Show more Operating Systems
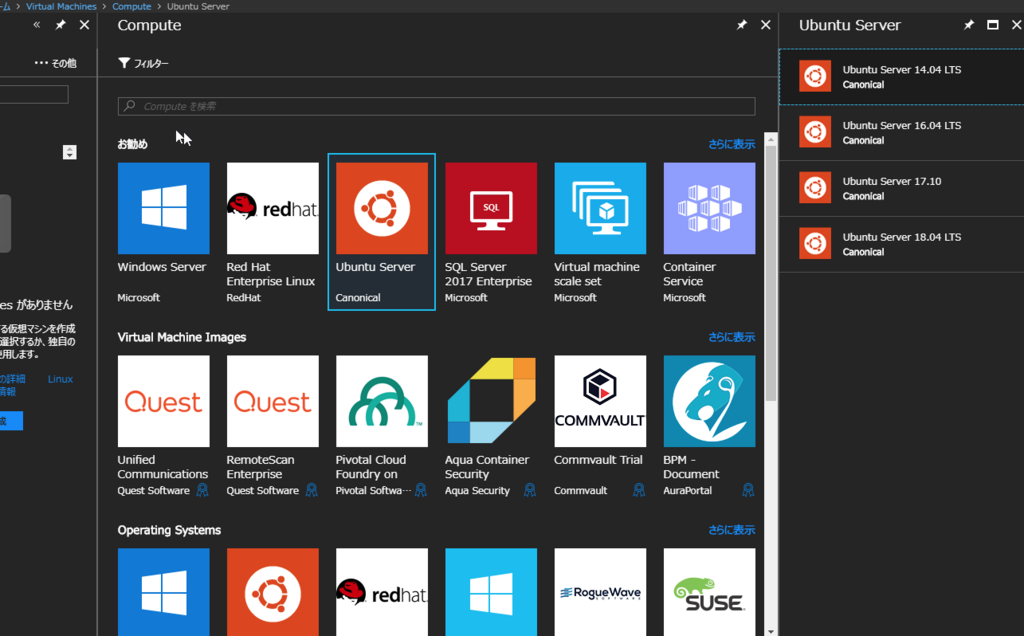Viewport: 1024px width, 636px height. click(731, 530)
